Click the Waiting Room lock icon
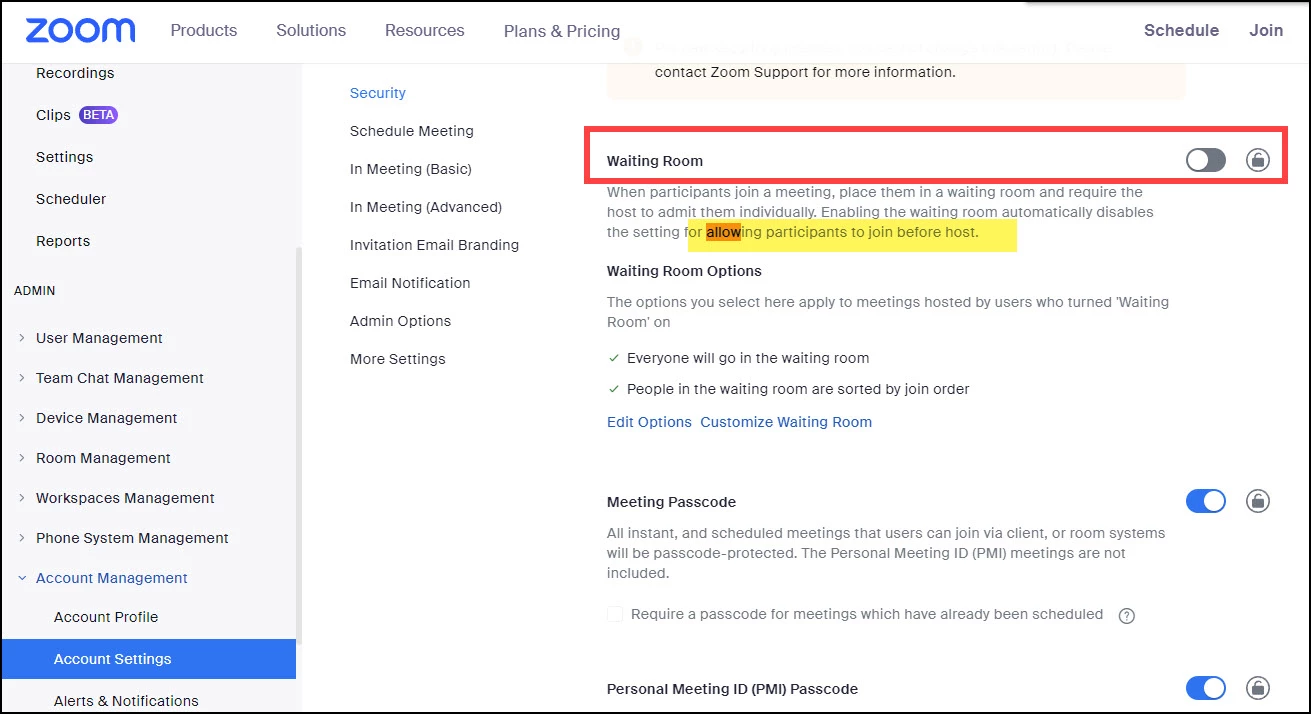 (x=1258, y=160)
